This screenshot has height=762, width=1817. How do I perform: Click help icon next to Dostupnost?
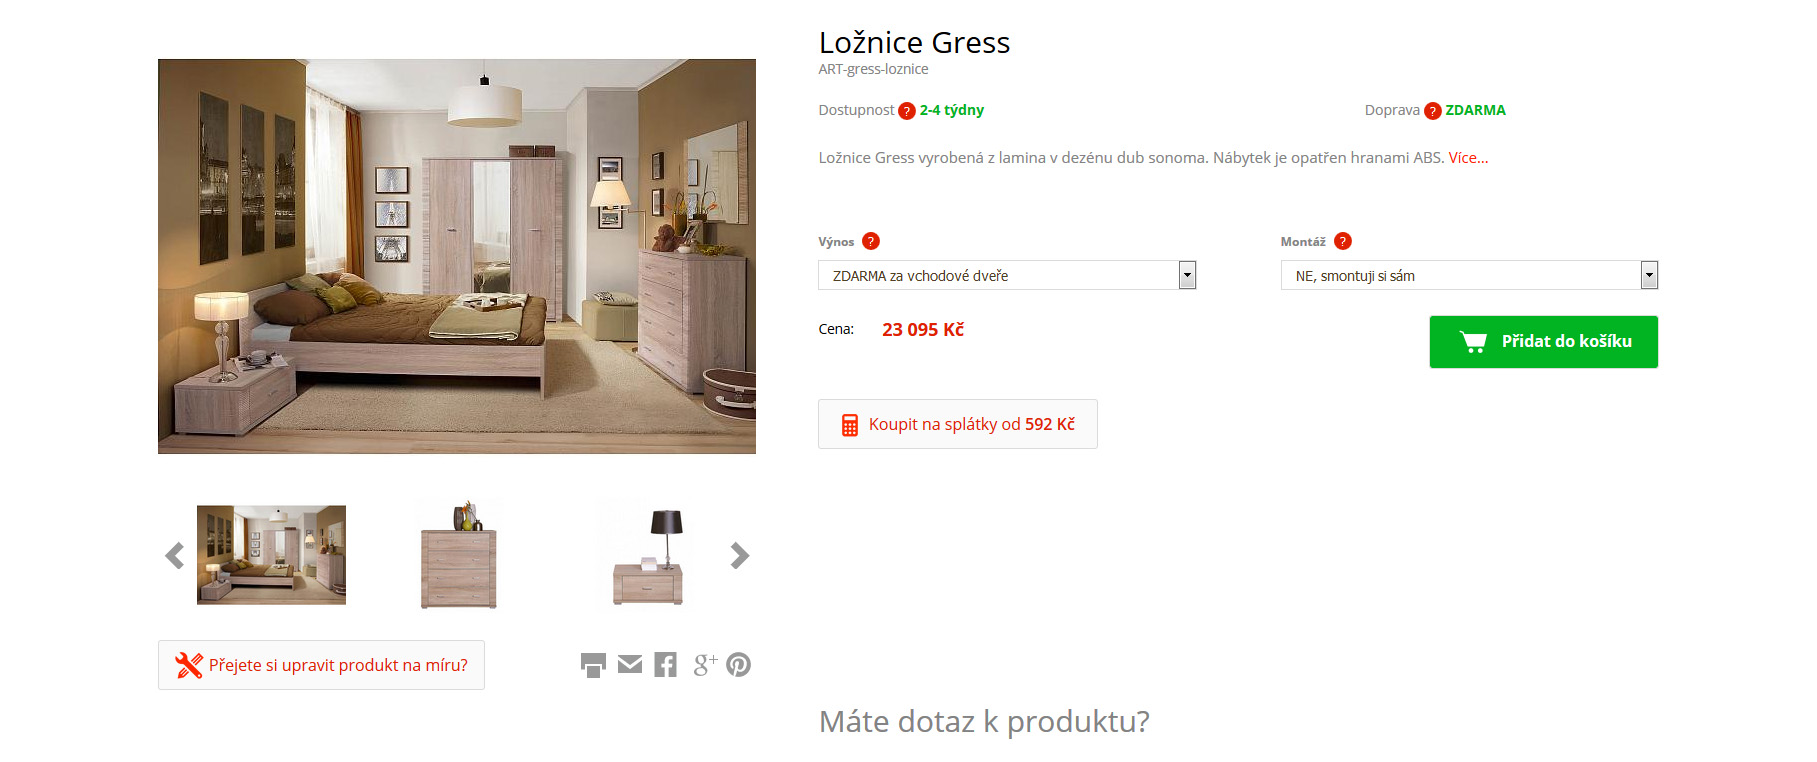point(907,111)
